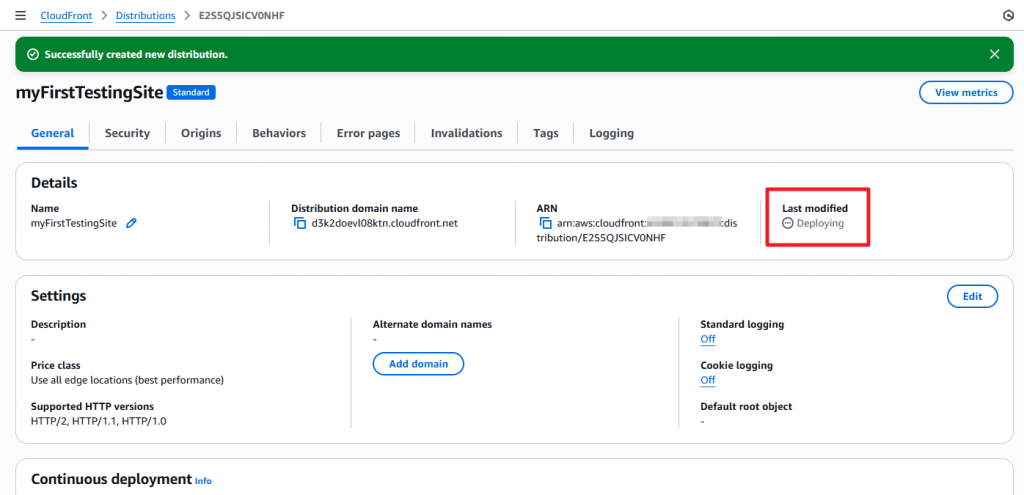Go to the CloudFront breadcrumb link

pos(66,15)
